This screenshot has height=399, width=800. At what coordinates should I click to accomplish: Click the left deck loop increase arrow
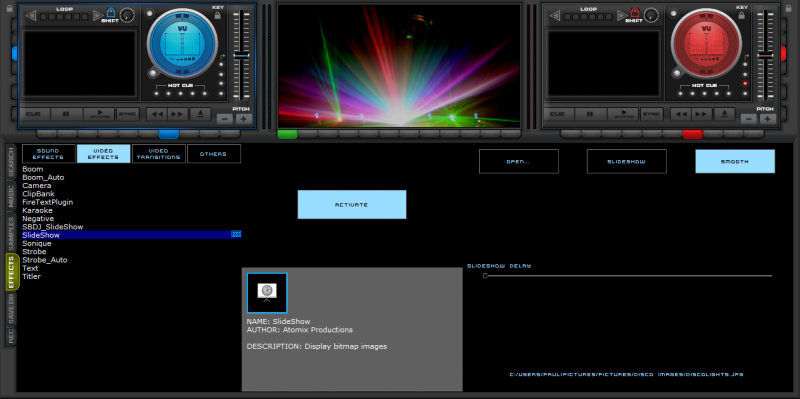[x=97, y=17]
